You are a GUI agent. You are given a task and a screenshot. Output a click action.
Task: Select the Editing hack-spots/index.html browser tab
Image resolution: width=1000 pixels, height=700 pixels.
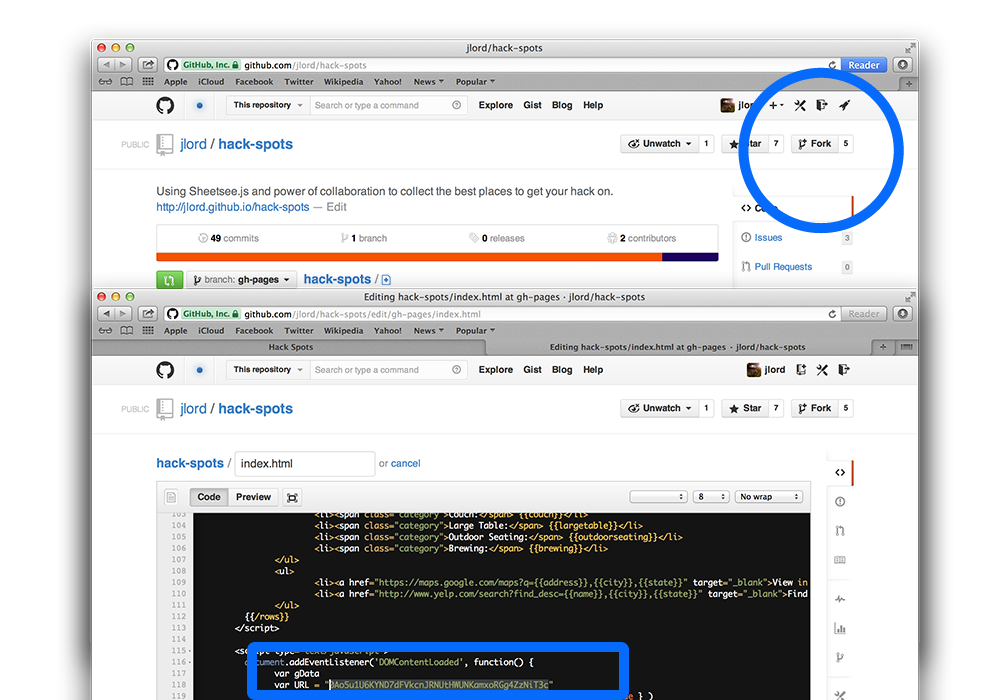(677, 347)
